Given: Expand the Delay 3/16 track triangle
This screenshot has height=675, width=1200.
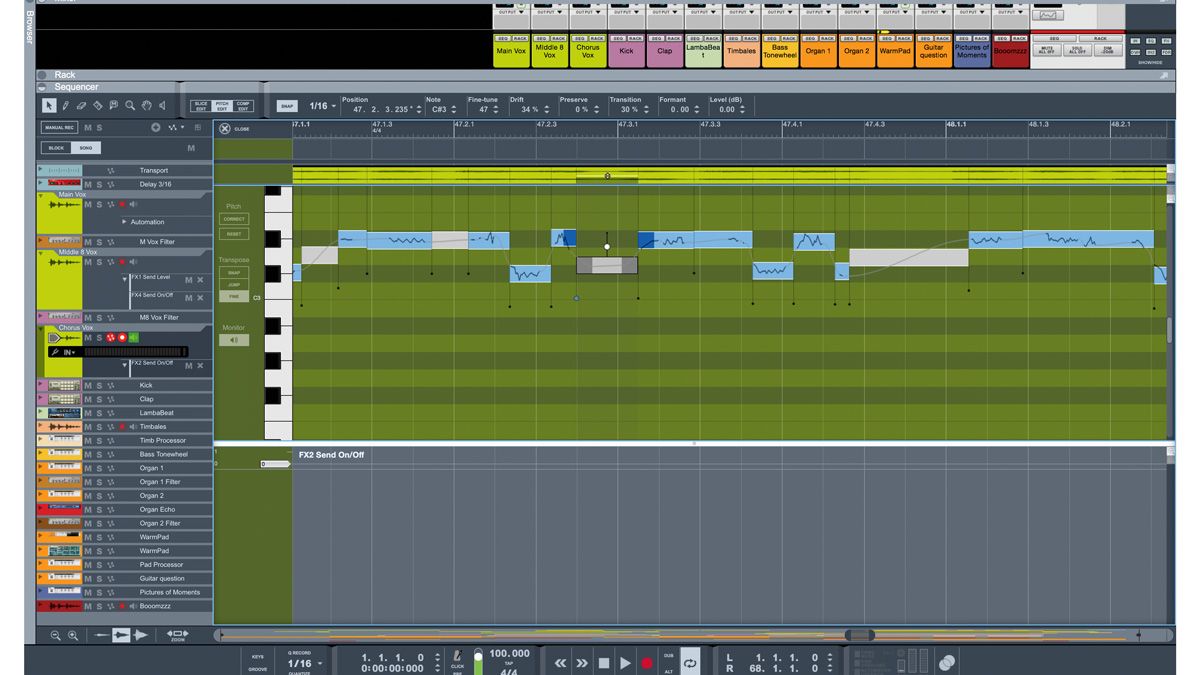Looking at the screenshot, I should point(40,184).
